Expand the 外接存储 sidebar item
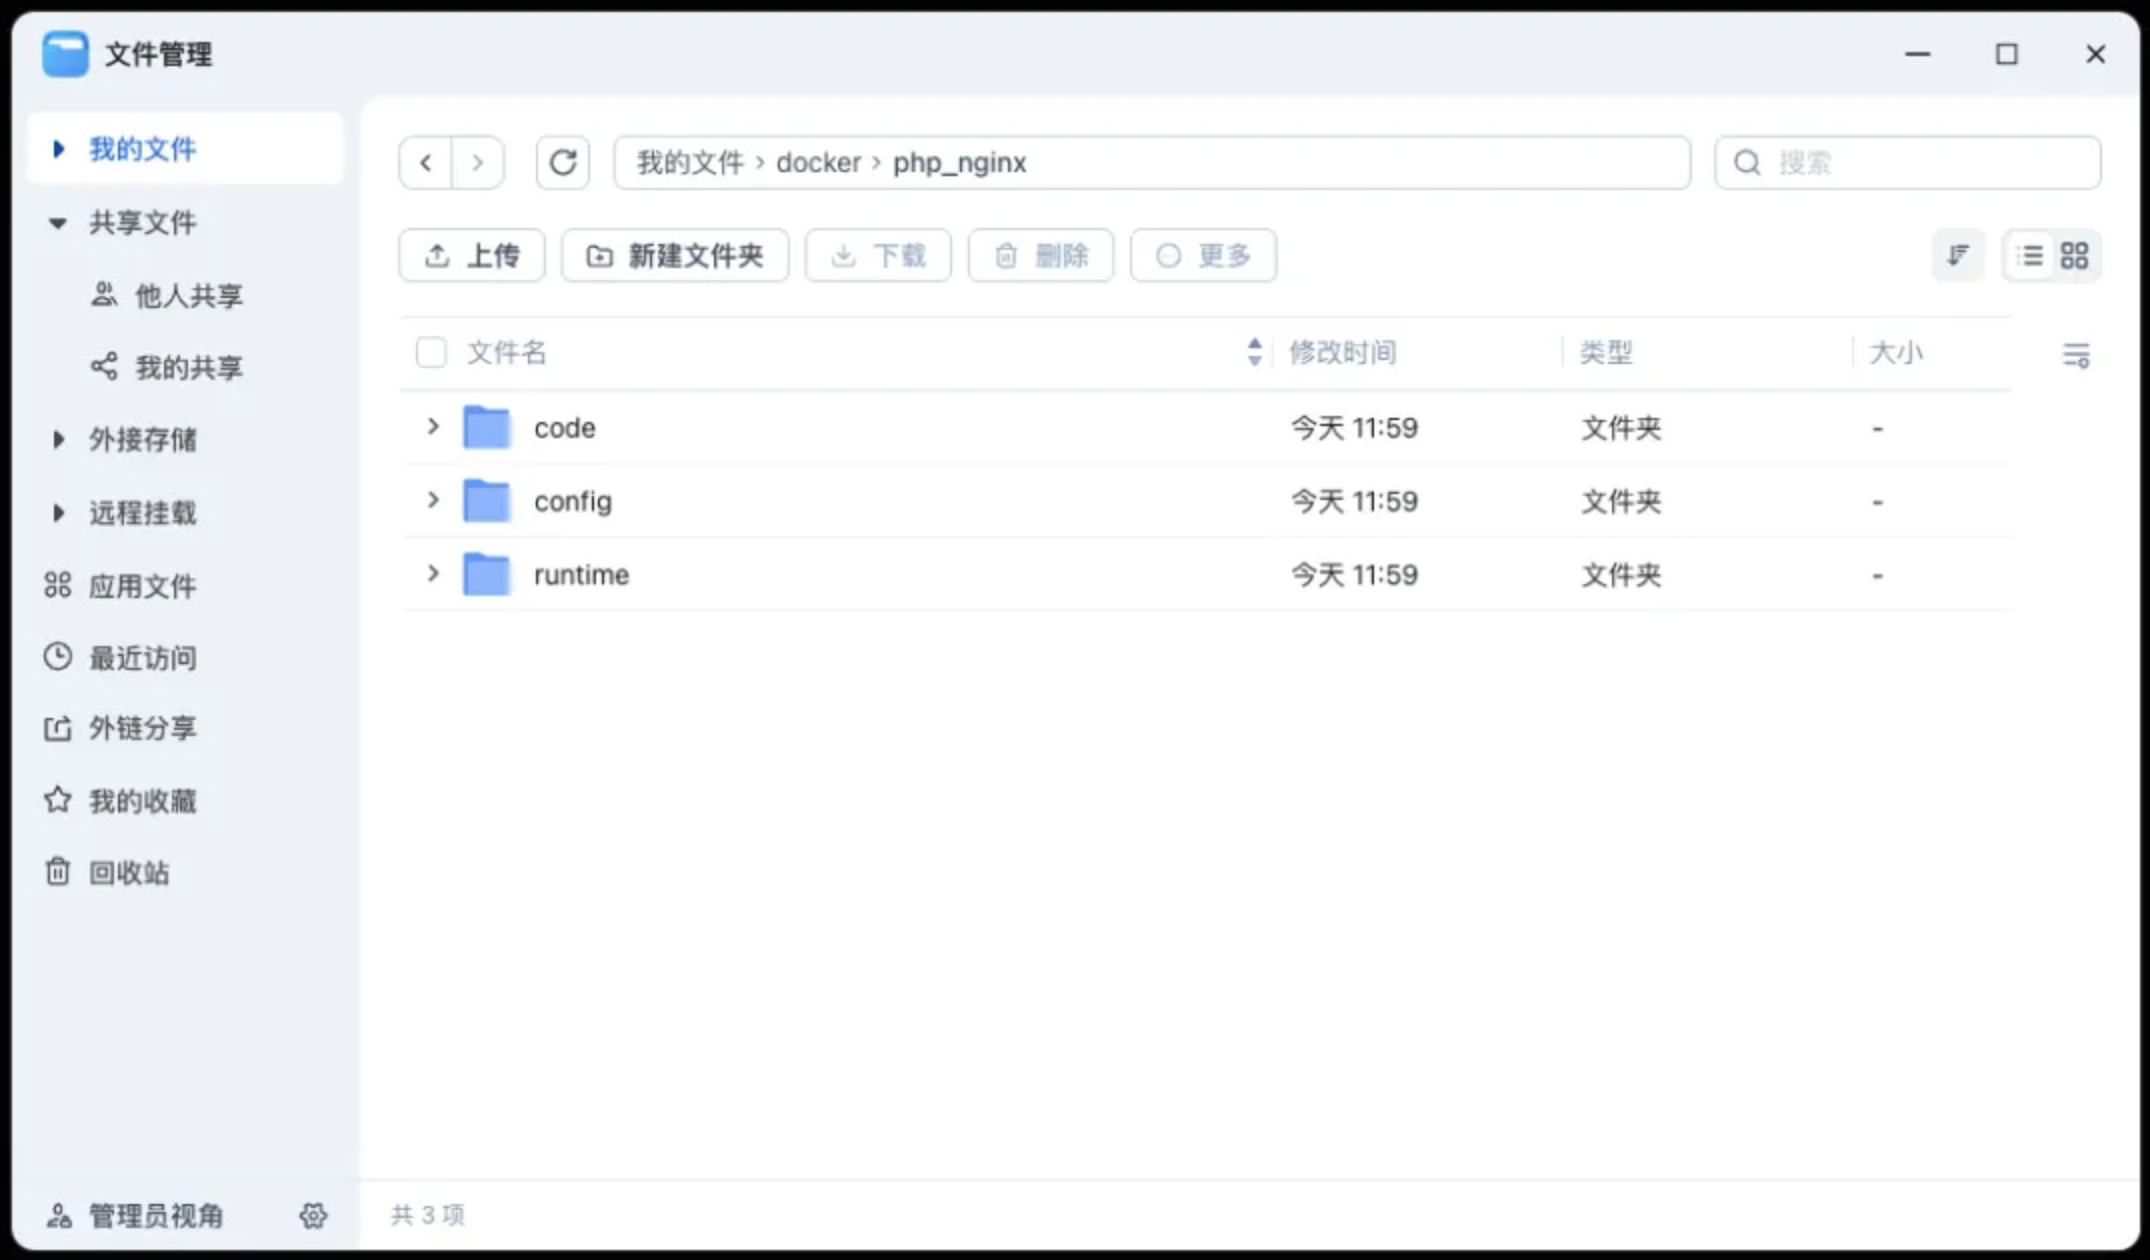 58,439
